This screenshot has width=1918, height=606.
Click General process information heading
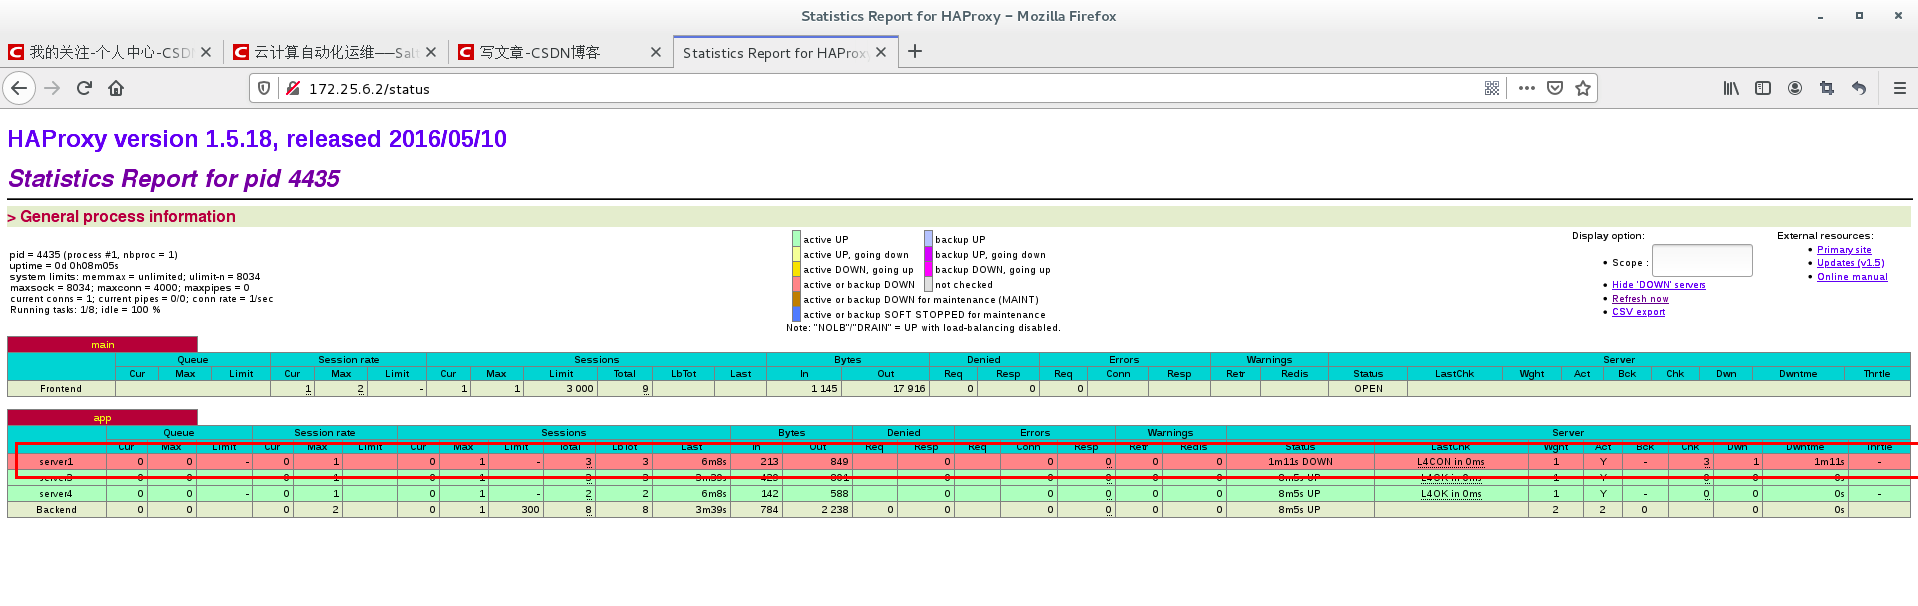coord(127,217)
